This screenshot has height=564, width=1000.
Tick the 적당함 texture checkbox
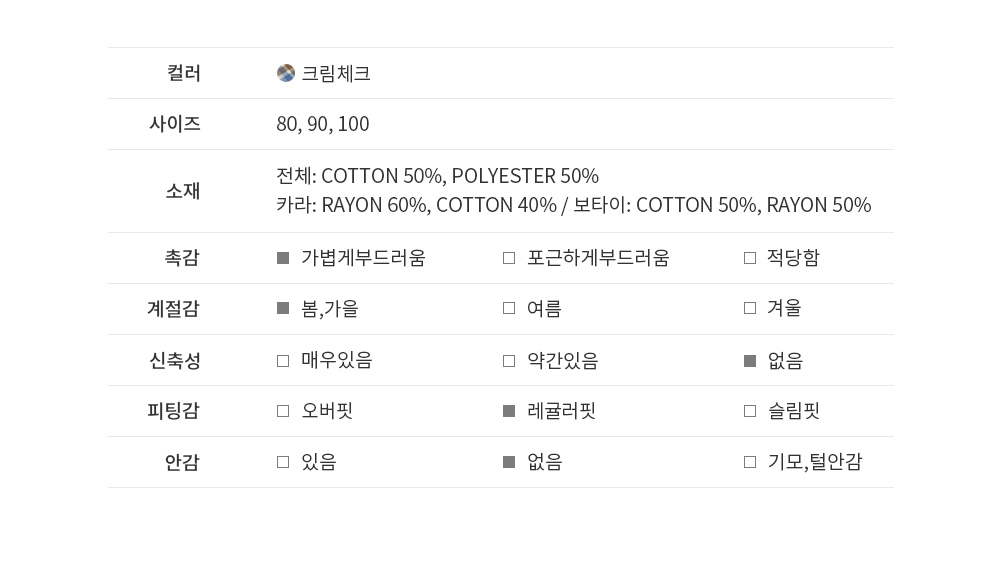(750, 258)
